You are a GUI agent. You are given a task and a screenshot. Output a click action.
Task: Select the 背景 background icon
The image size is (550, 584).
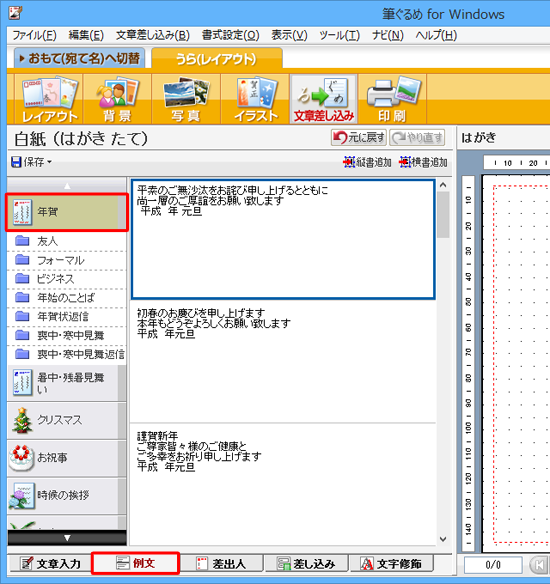pyautogui.click(x=117, y=99)
